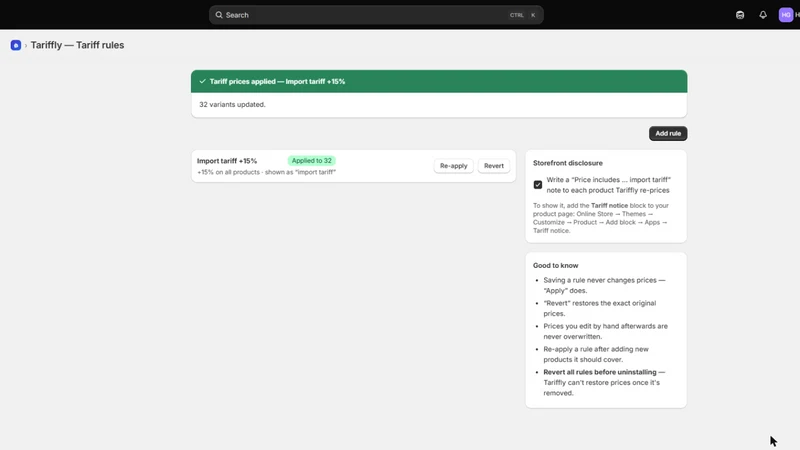Click "Saving a rule never changes prices" bullet
The image size is (800, 450).
click(x=605, y=285)
